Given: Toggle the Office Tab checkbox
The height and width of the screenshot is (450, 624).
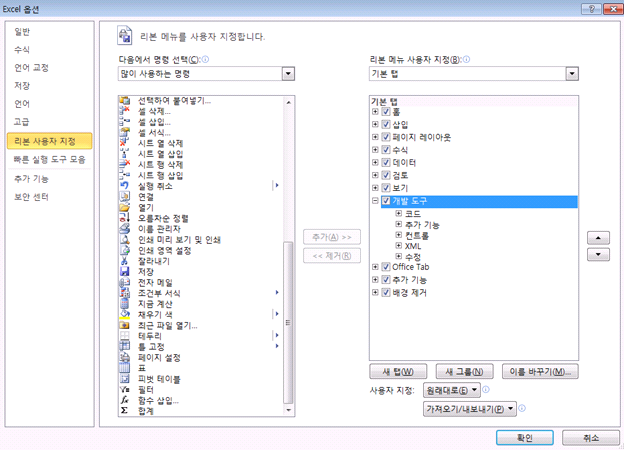Looking at the screenshot, I should click(386, 267).
